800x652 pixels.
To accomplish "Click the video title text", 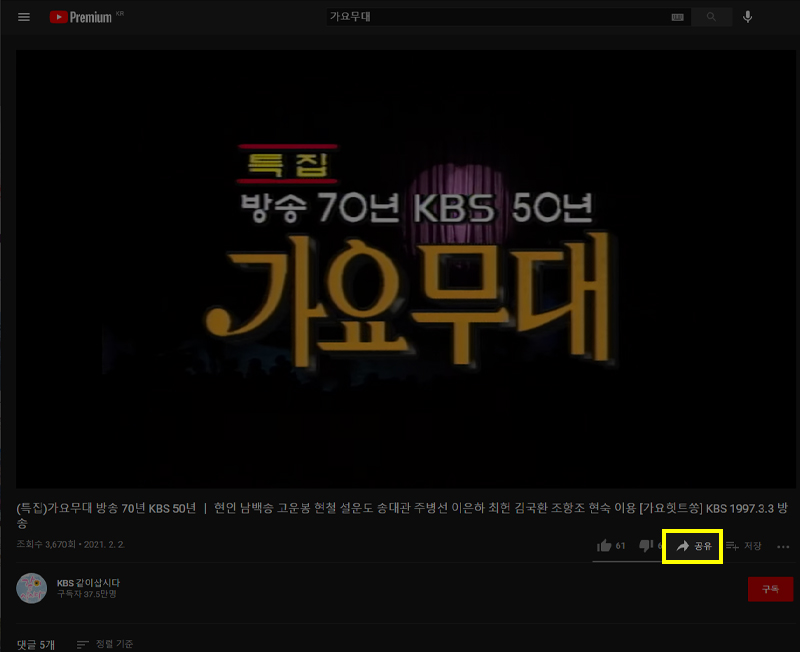I will pyautogui.click(x=402, y=515).
